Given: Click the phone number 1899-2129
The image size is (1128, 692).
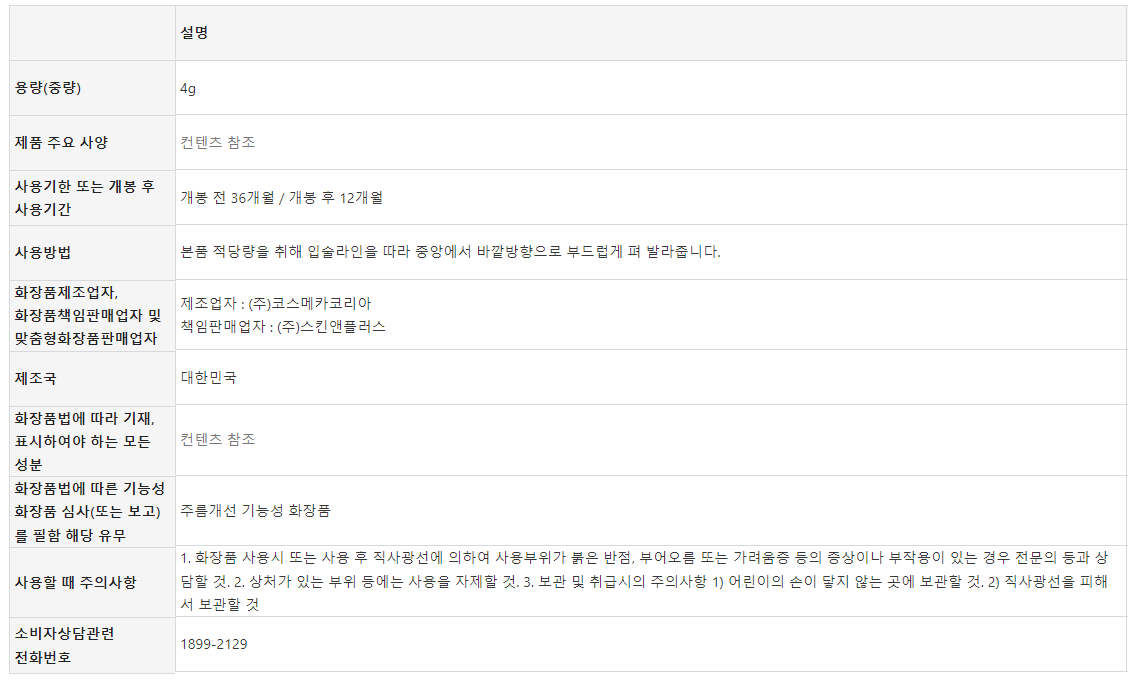Looking at the screenshot, I should [x=214, y=644].
